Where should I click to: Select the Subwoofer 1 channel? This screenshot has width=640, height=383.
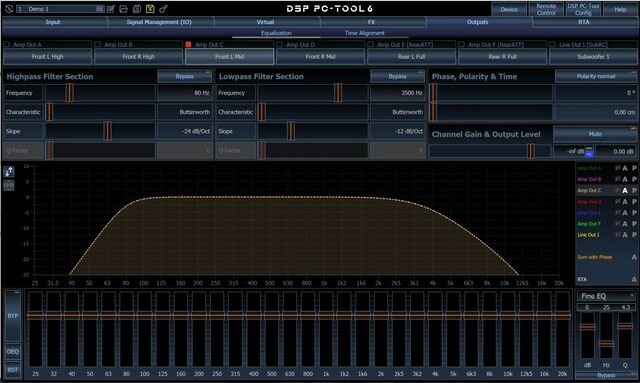[x=593, y=57]
